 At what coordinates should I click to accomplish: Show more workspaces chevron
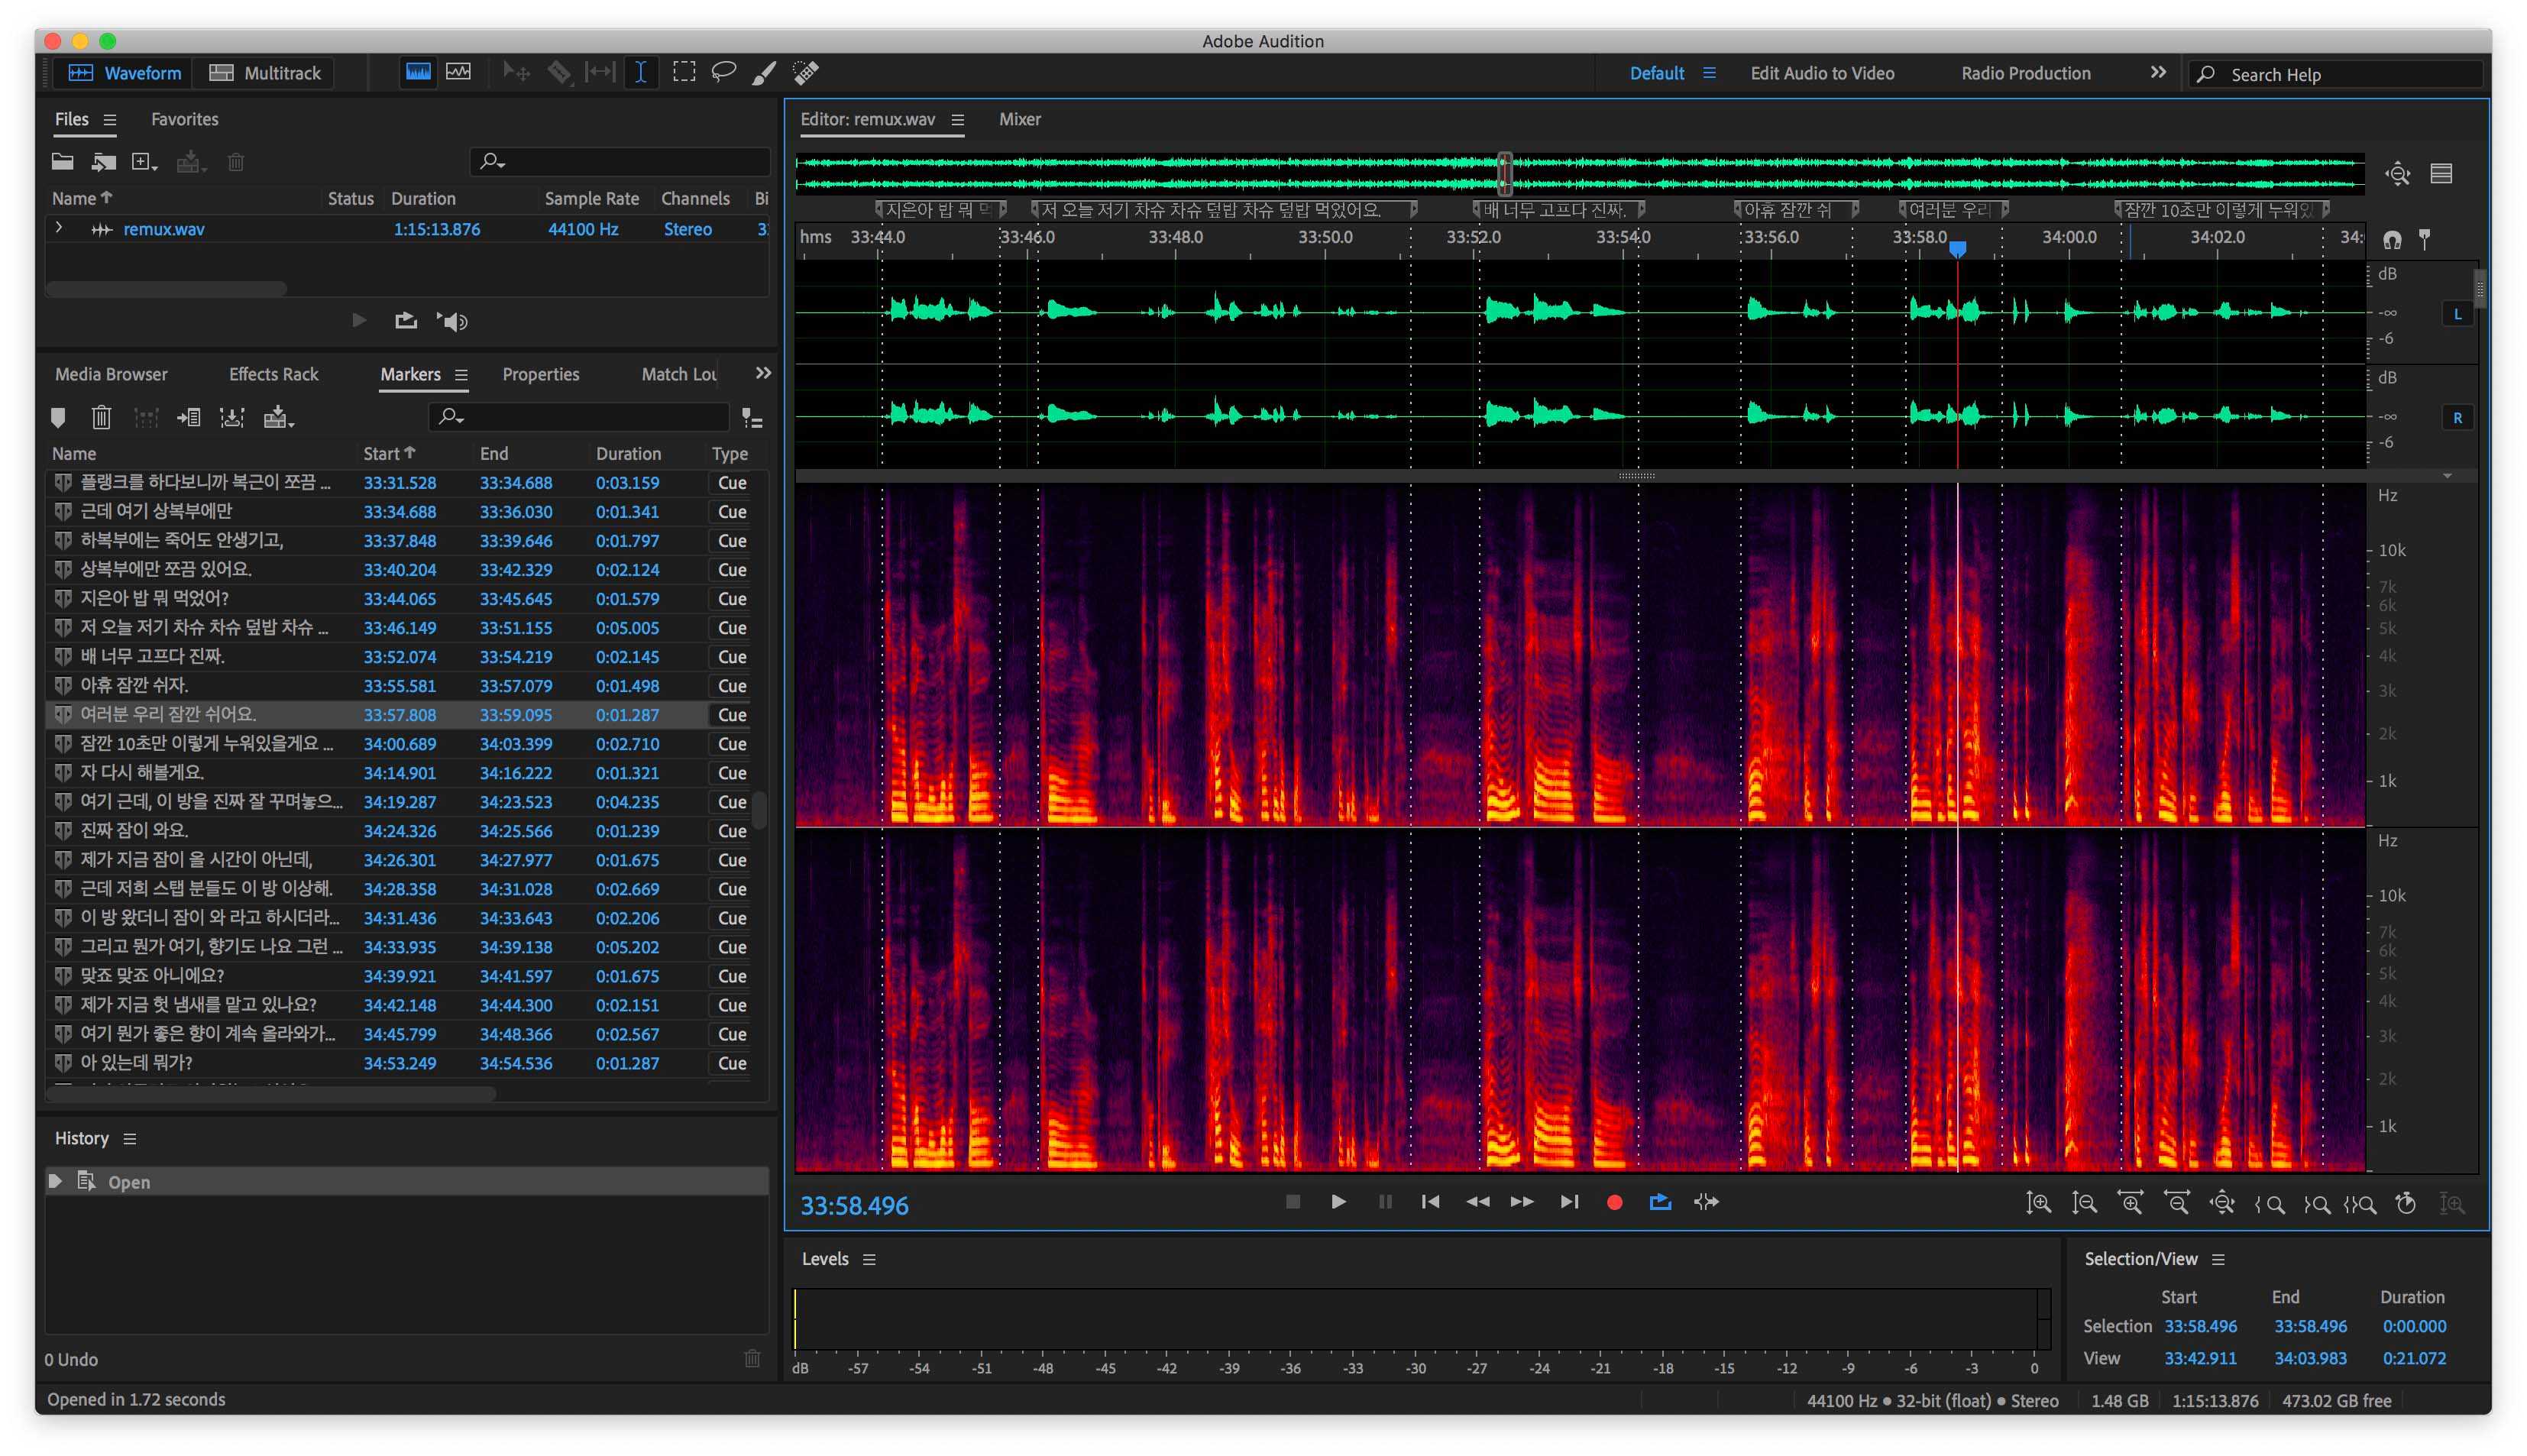pyautogui.click(x=2158, y=73)
